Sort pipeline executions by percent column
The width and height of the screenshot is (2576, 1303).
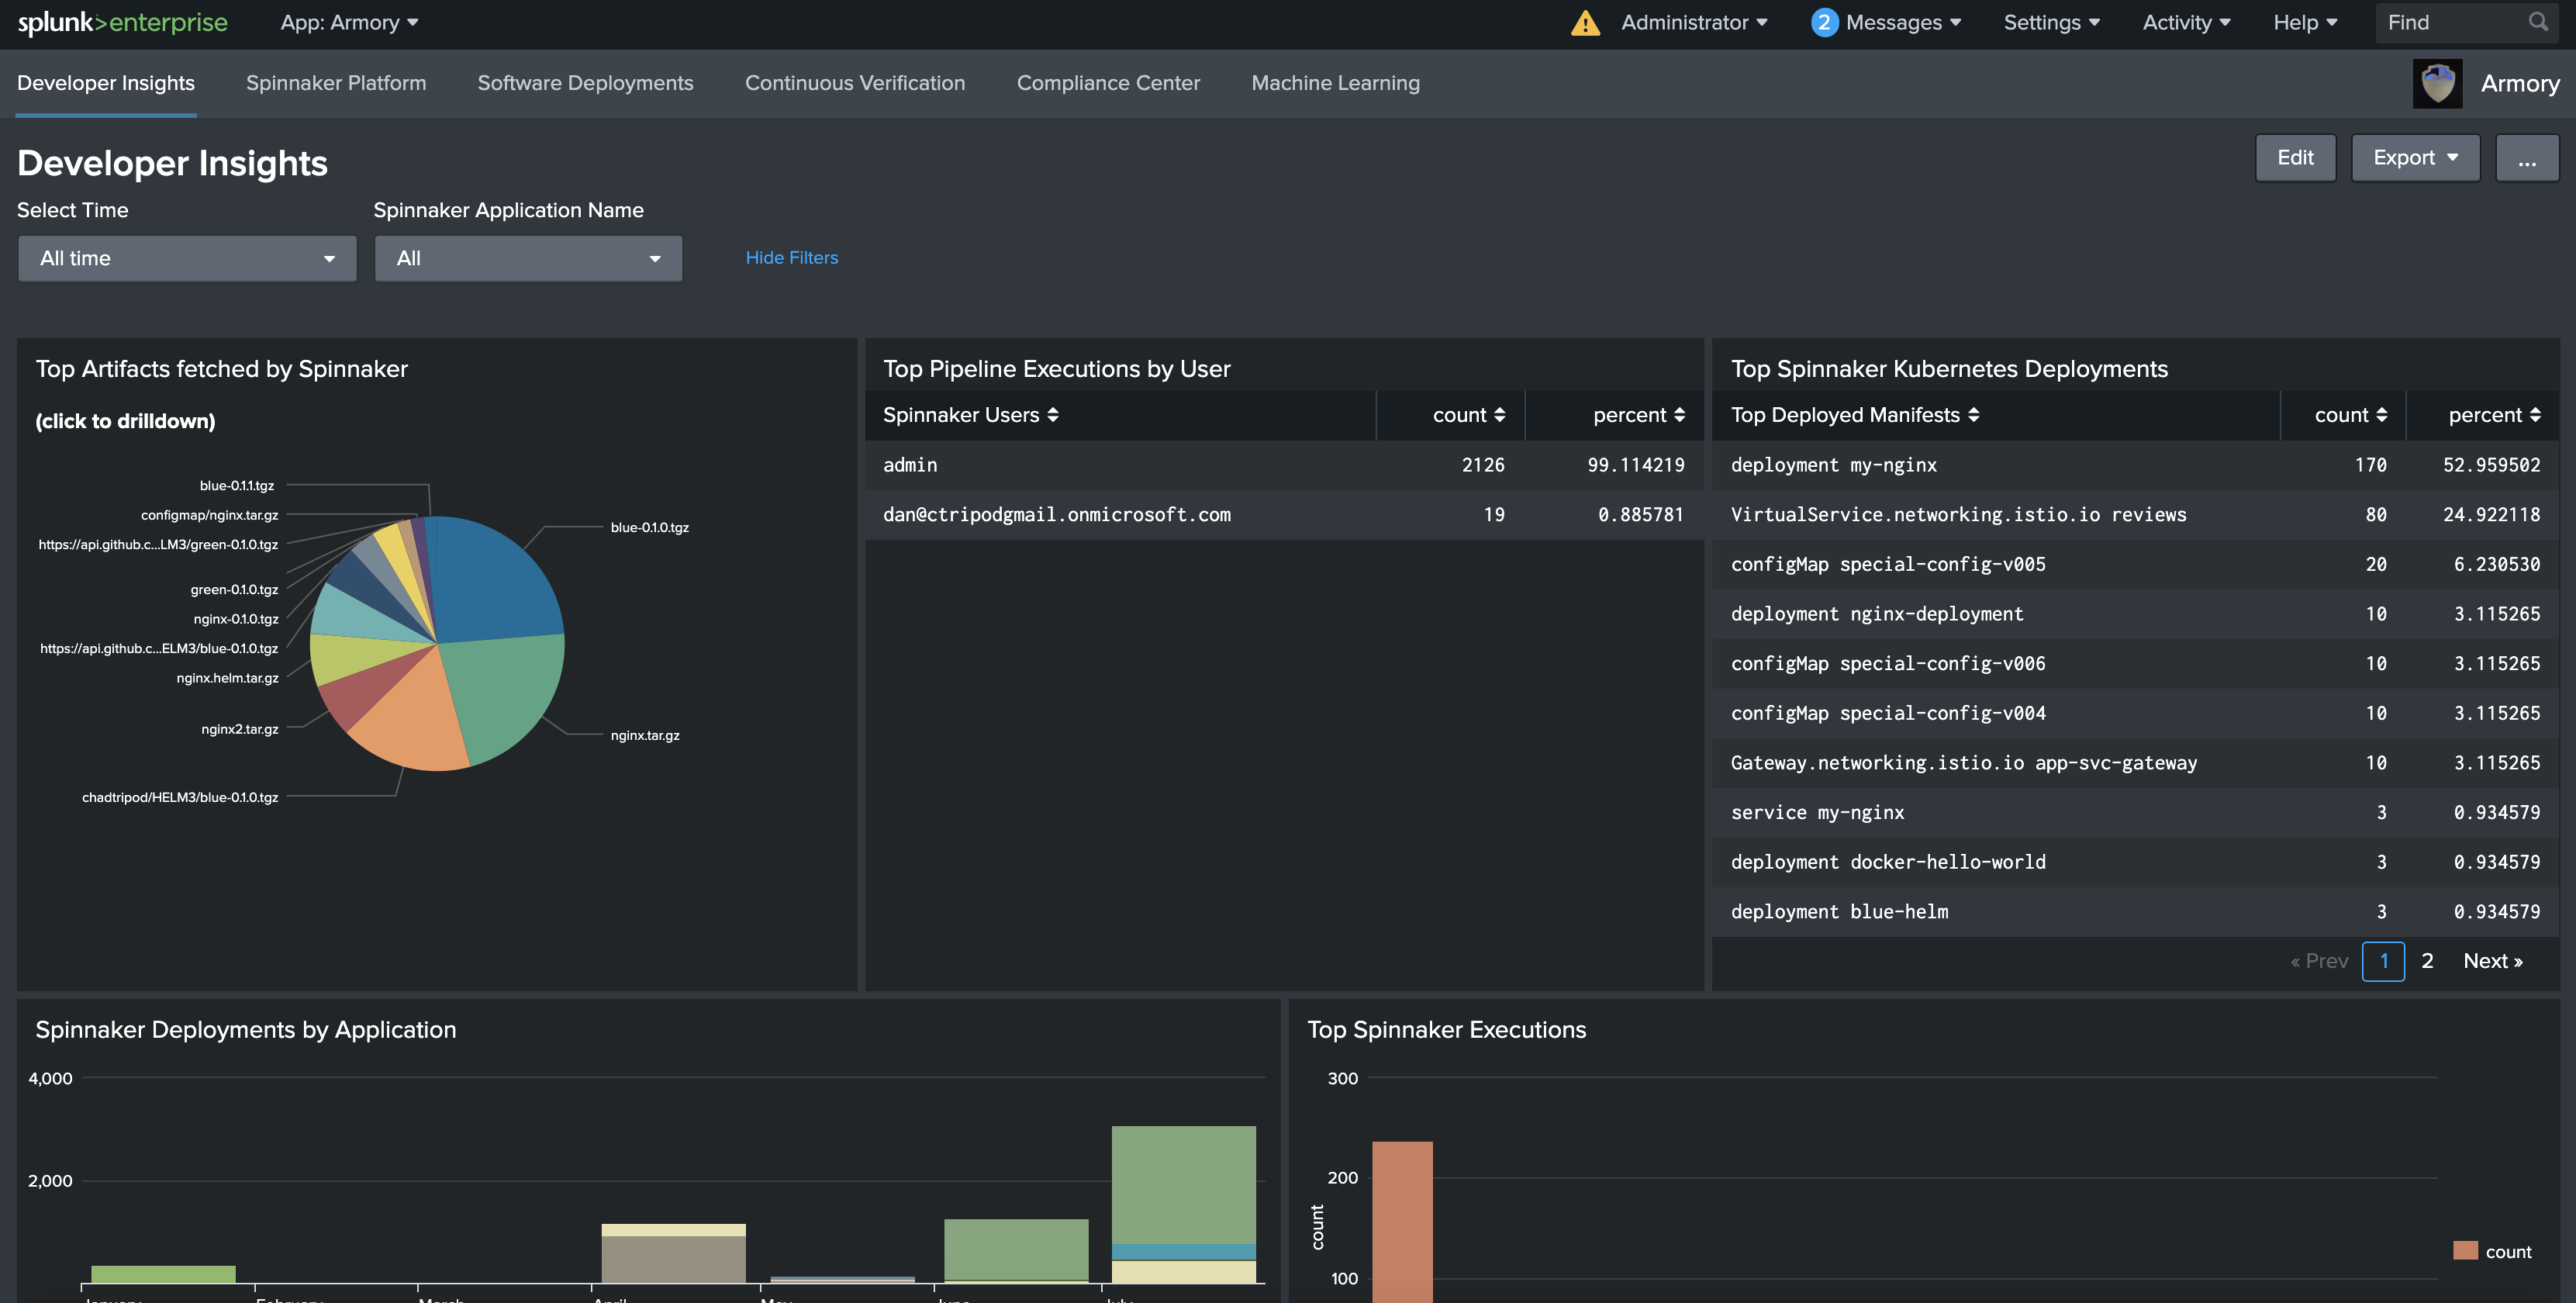1638,415
